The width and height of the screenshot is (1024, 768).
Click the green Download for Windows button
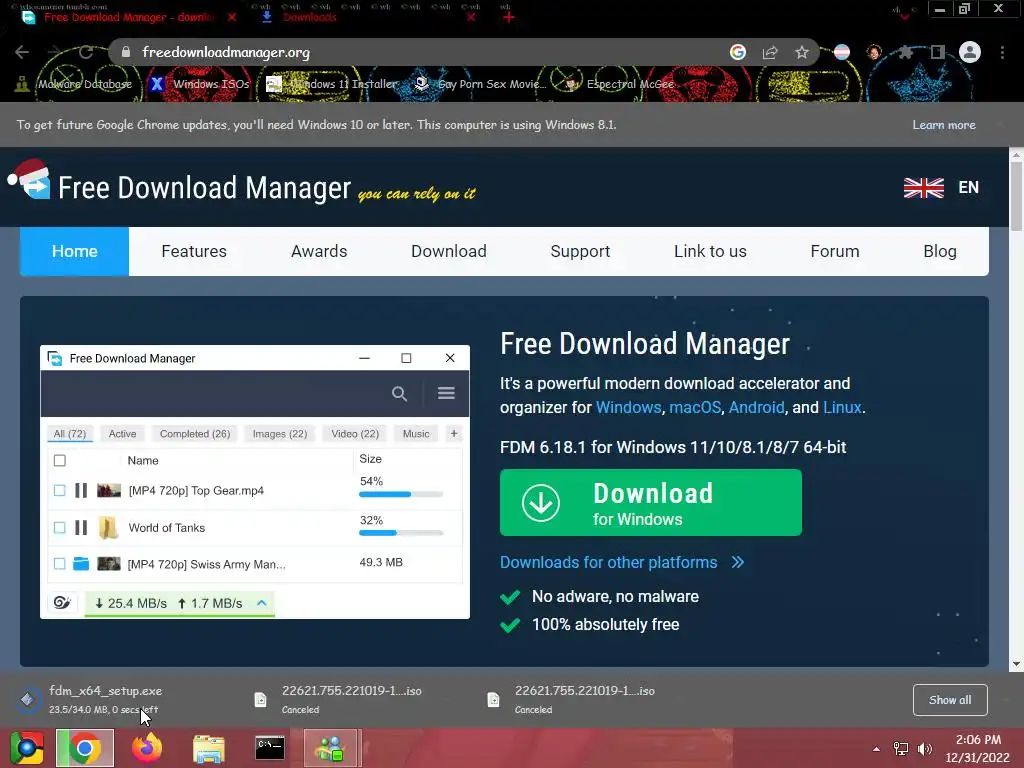pyautogui.click(x=650, y=502)
